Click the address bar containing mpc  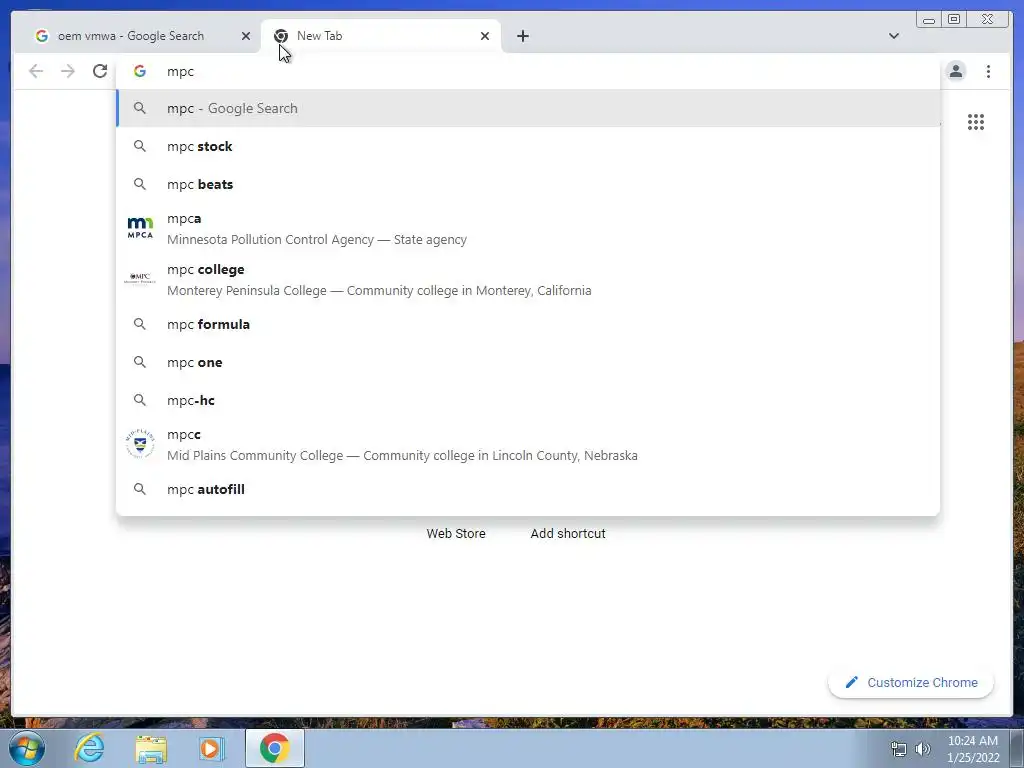click(528, 71)
